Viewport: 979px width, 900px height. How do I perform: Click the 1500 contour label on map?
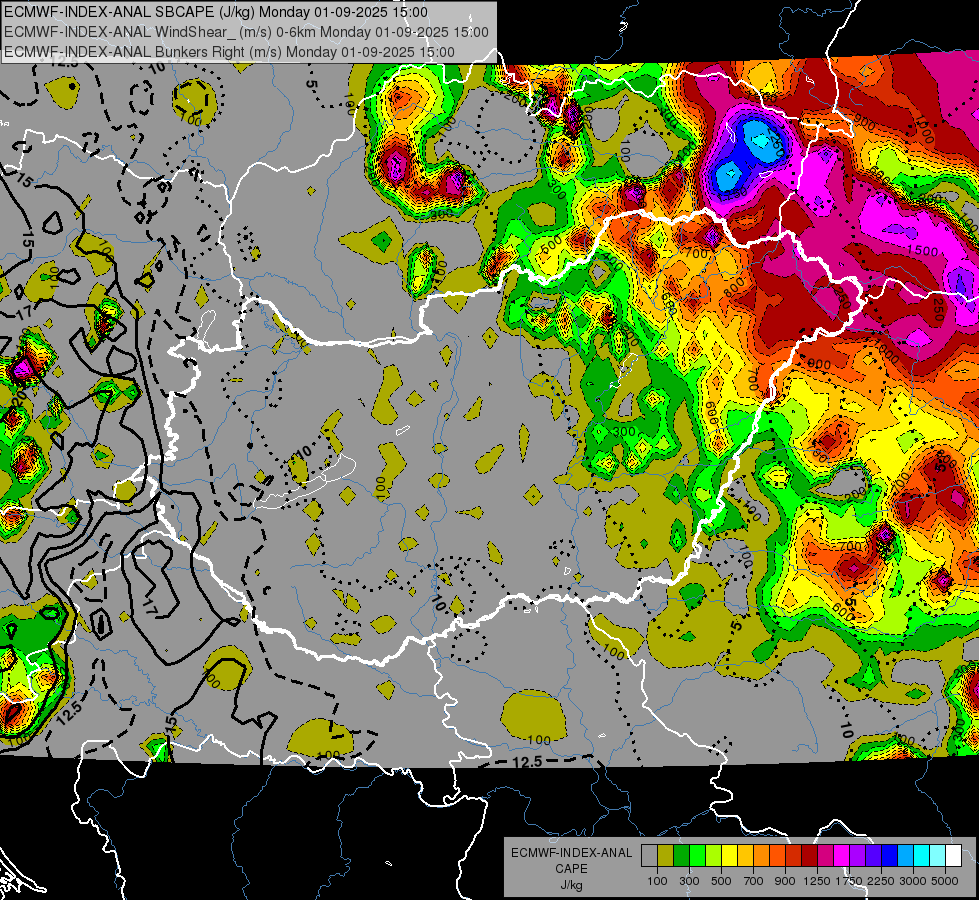click(922, 250)
